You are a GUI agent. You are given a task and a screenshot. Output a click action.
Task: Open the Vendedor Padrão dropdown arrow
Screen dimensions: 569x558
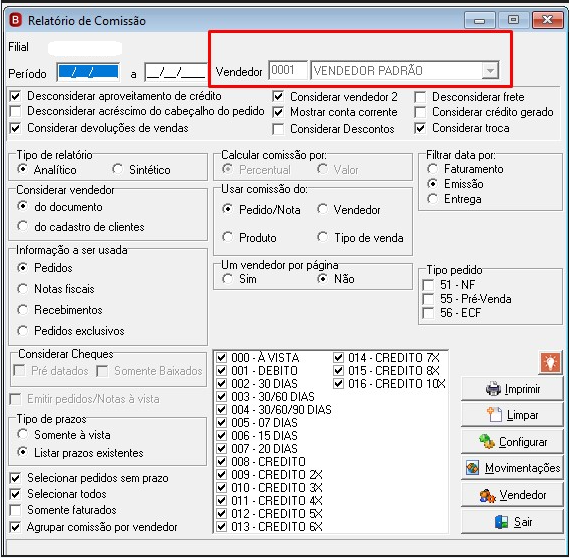tap(490, 70)
